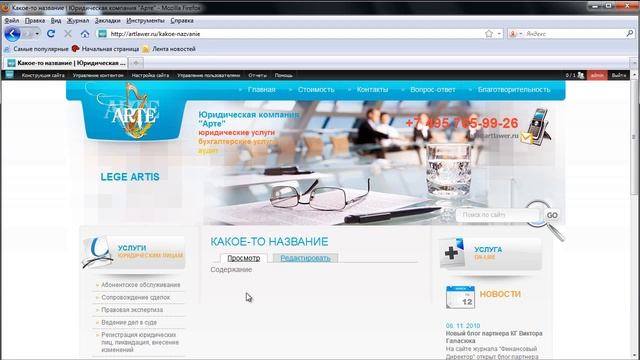Open the Благотворительность site page
Screen dimensions: 640x360
(514, 89)
